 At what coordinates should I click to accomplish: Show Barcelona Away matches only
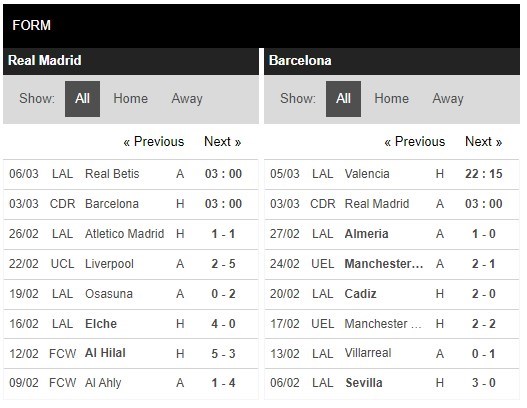(x=448, y=99)
